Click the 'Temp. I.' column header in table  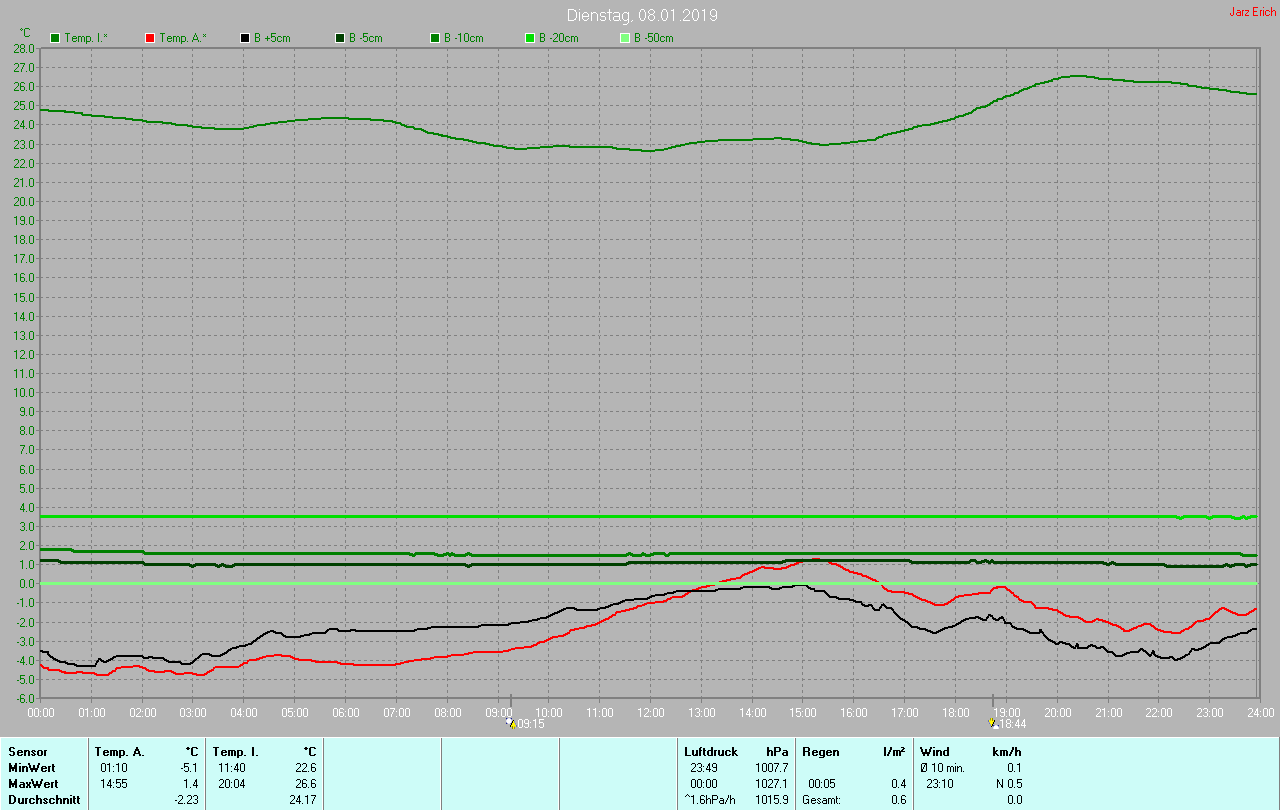(x=236, y=751)
